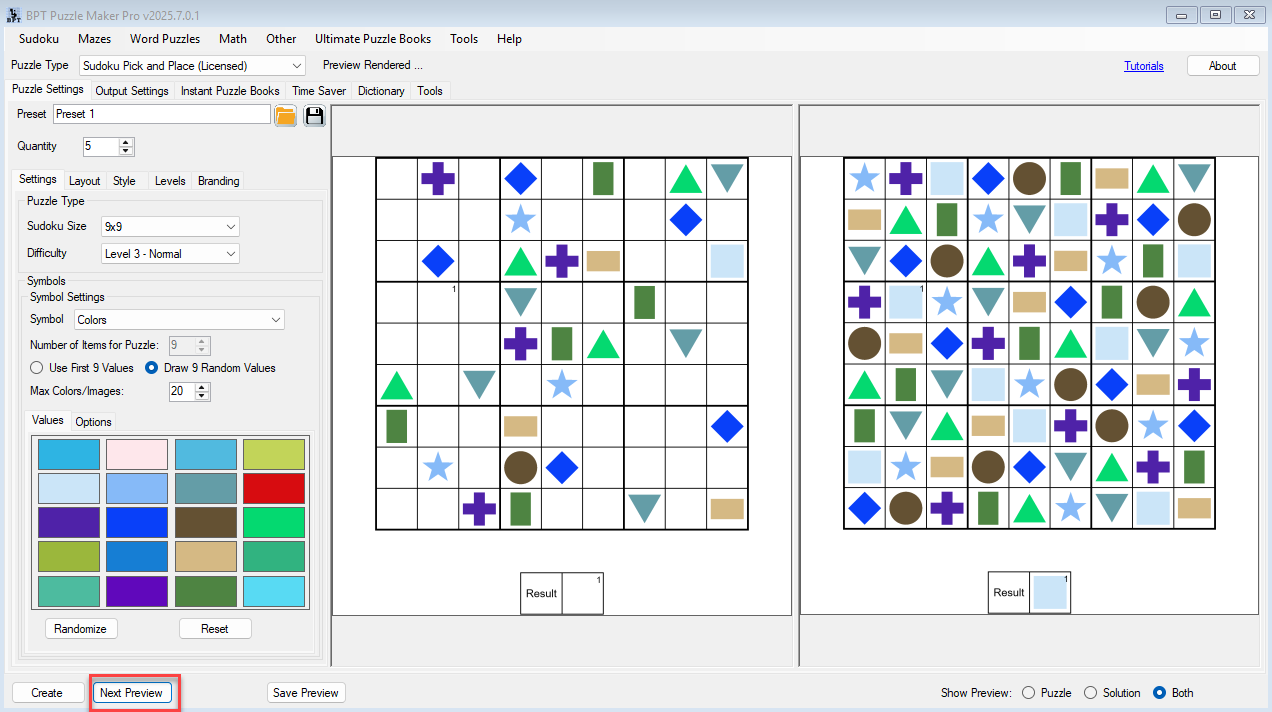This screenshot has width=1272, height=712.
Task: Switch to the Options tab
Action: tap(92, 421)
